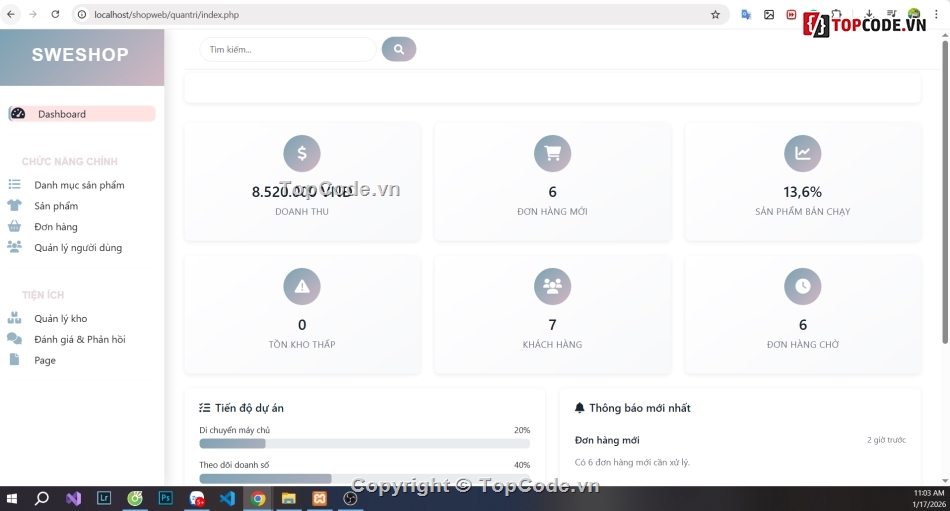Click the clock pending orders icon
Image resolution: width=950 pixels, height=511 pixels.
pos(802,286)
